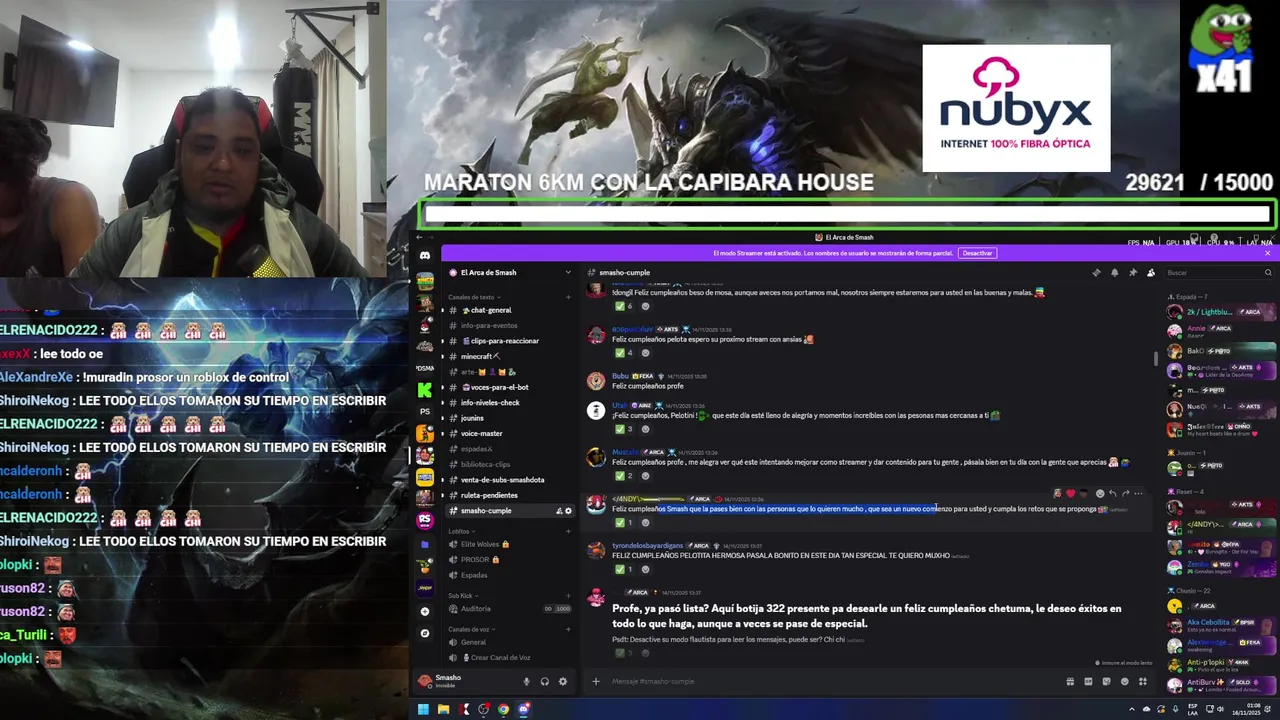Open more options on hovered 4NDY message
This screenshot has height=720, width=1280.
click(1138, 493)
